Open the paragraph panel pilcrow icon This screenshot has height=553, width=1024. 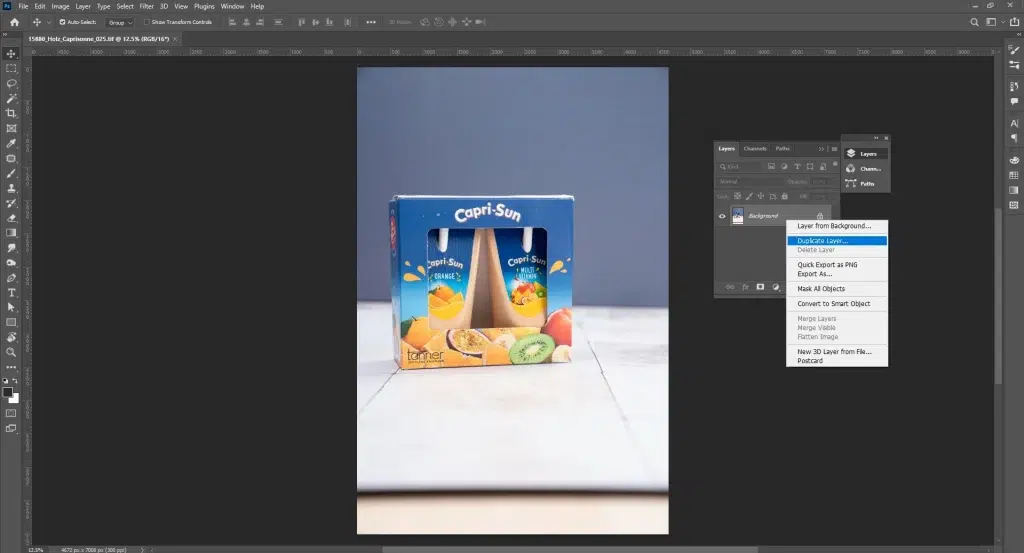(x=1014, y=138)
